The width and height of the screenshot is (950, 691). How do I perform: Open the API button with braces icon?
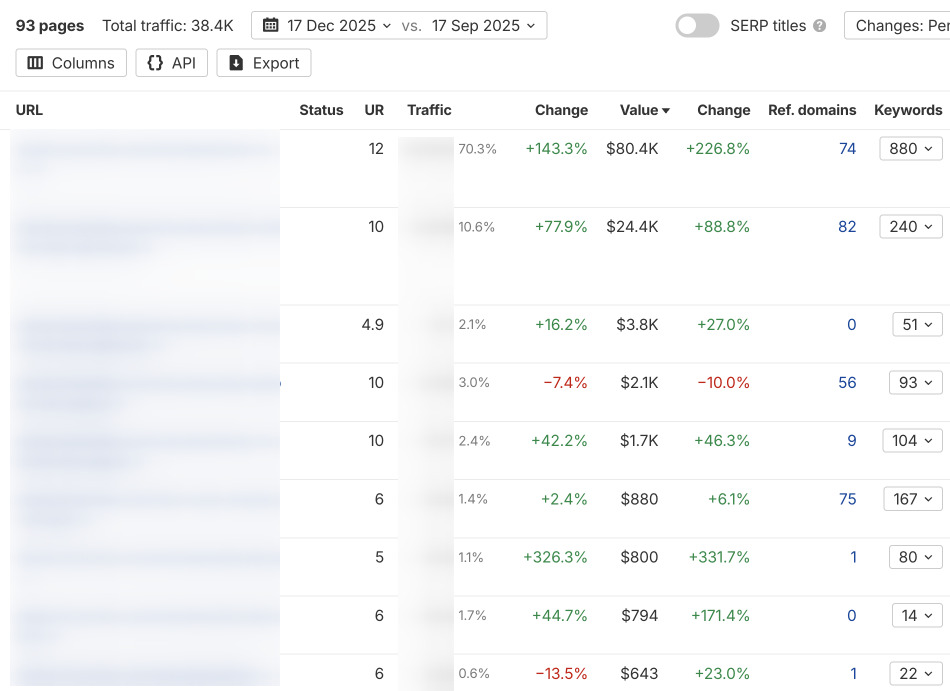tap(171, 63)
